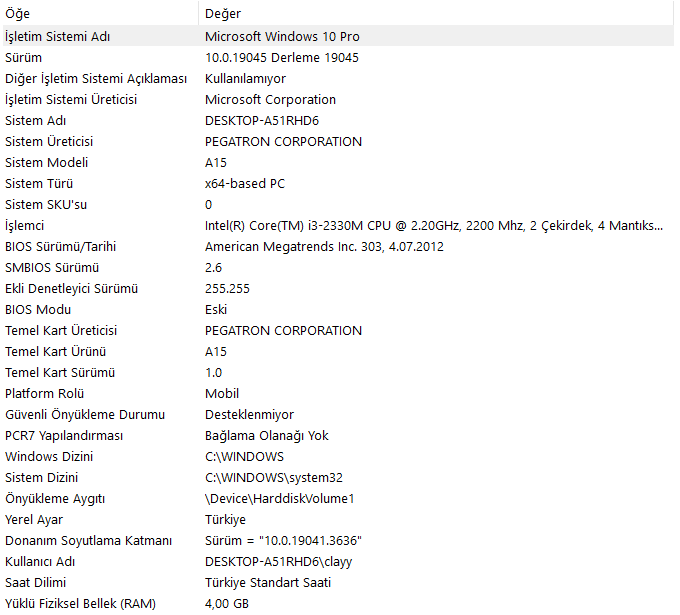Select the Sistem Modeli row label
The width and height of the screenshot is (680, 615).
[x=46, y=163]
